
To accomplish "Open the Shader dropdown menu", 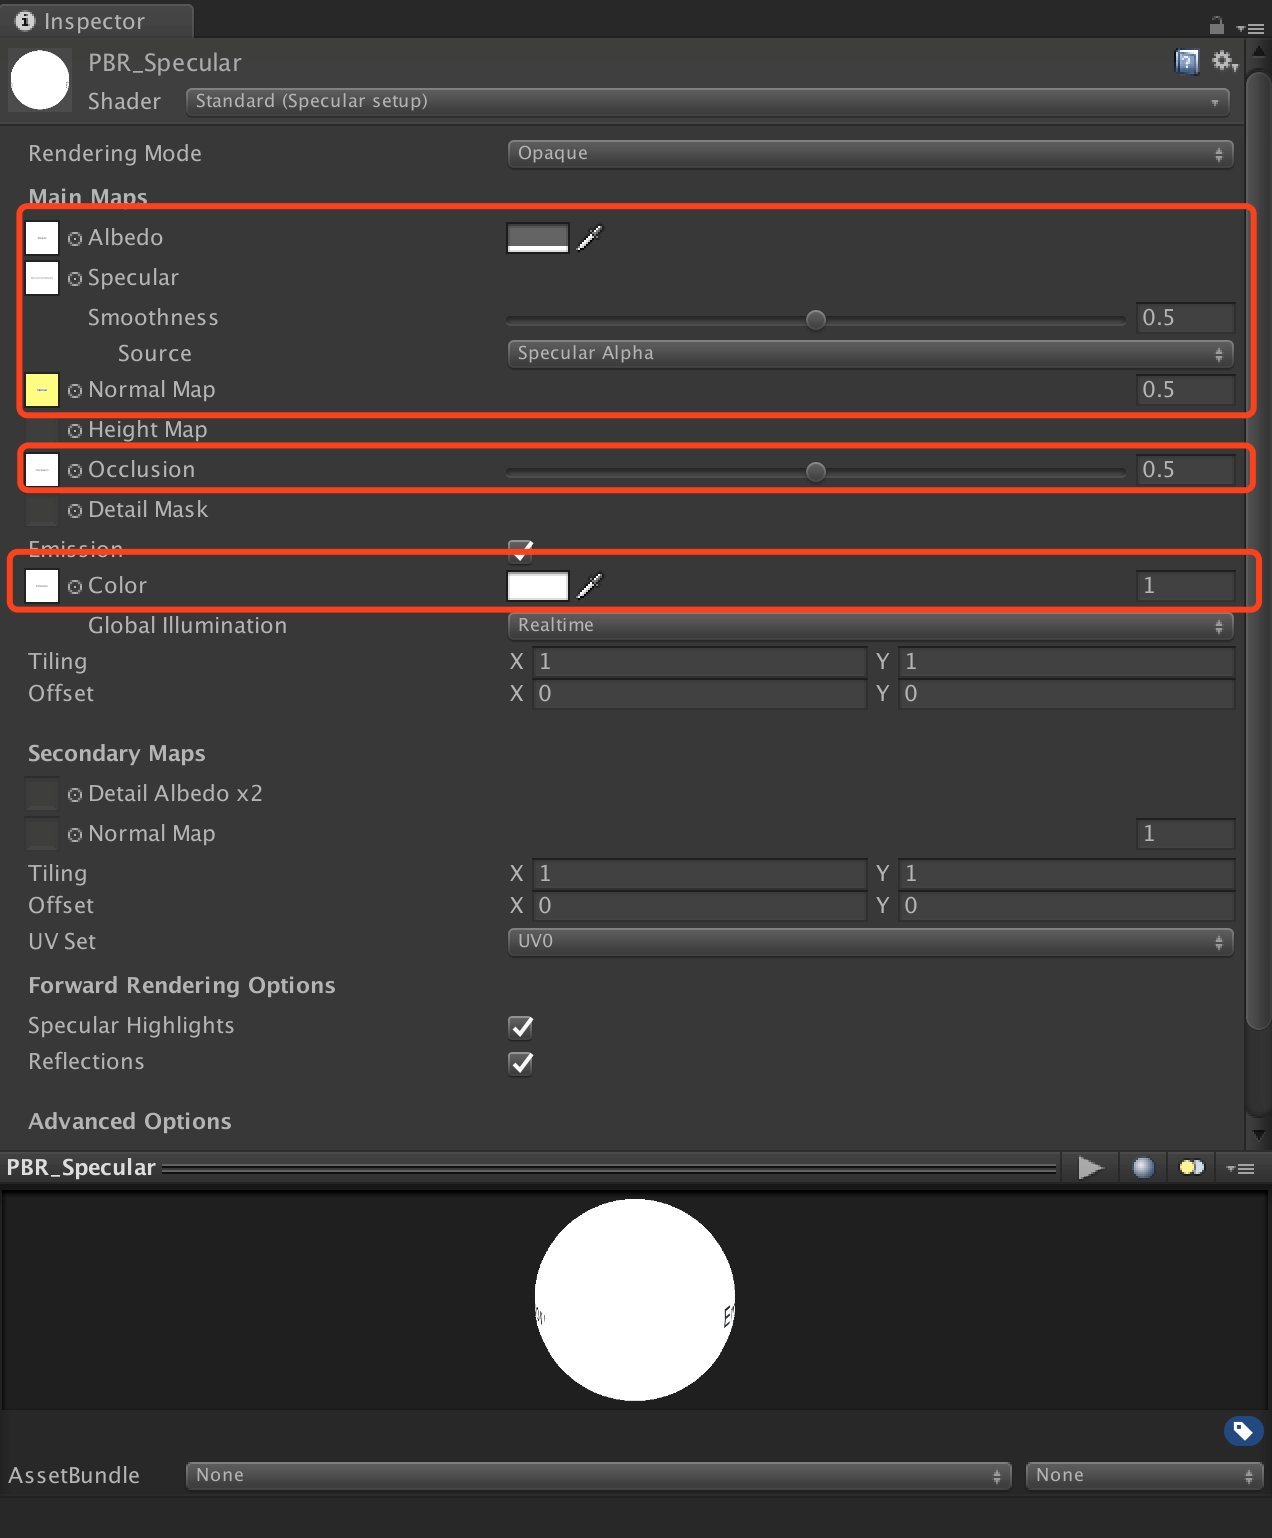I will tap(707, 102).
